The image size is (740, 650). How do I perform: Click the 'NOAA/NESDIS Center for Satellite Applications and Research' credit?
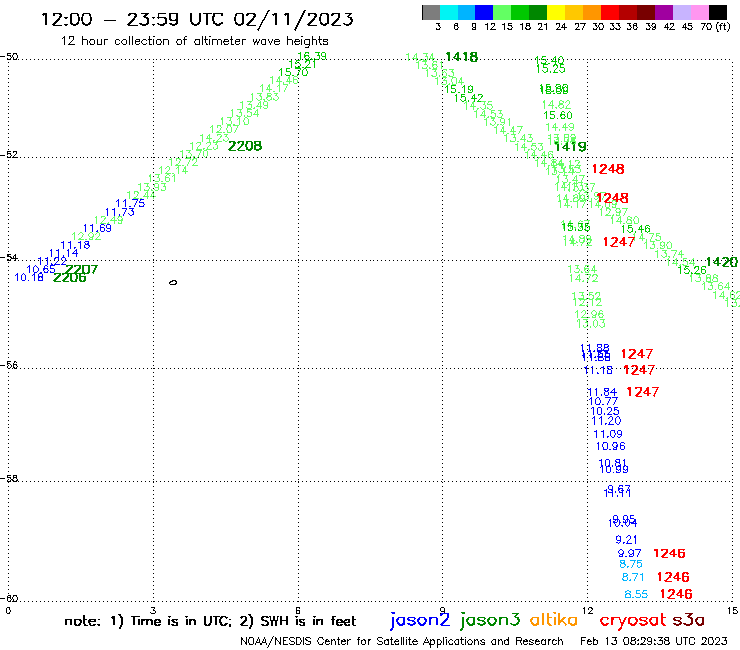click(402, 641)
